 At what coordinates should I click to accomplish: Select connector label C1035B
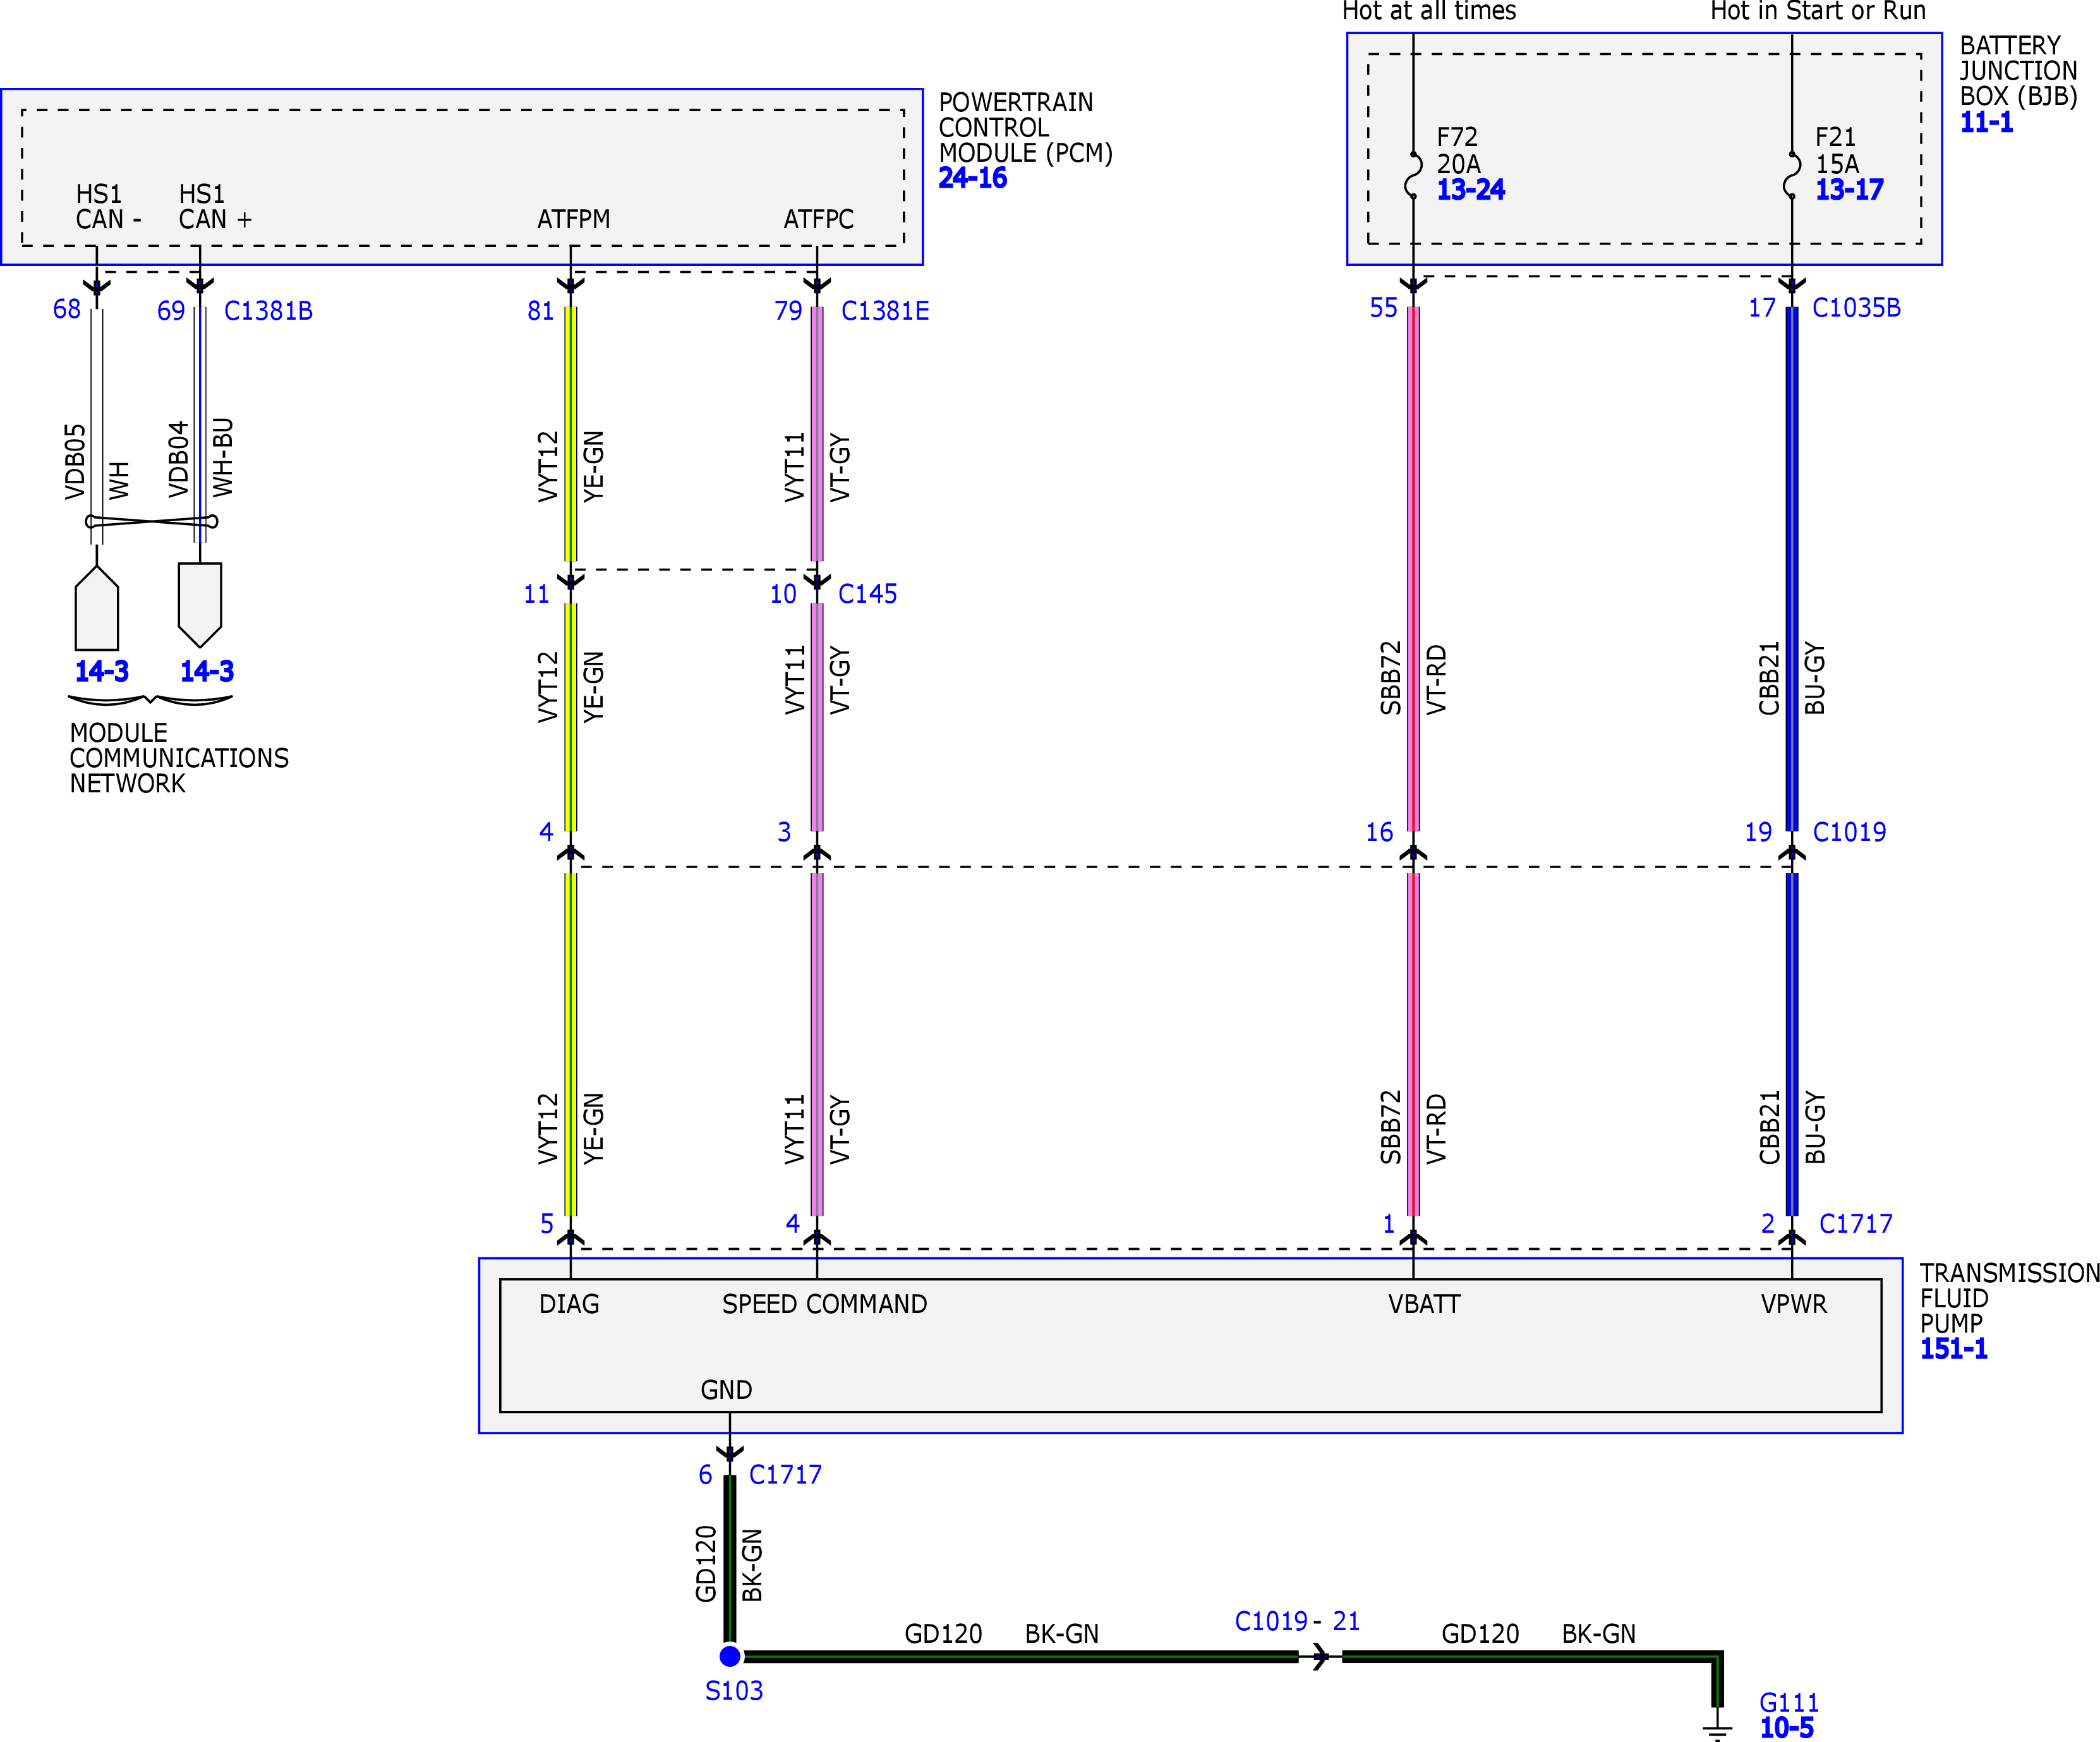click(1856, 308)
